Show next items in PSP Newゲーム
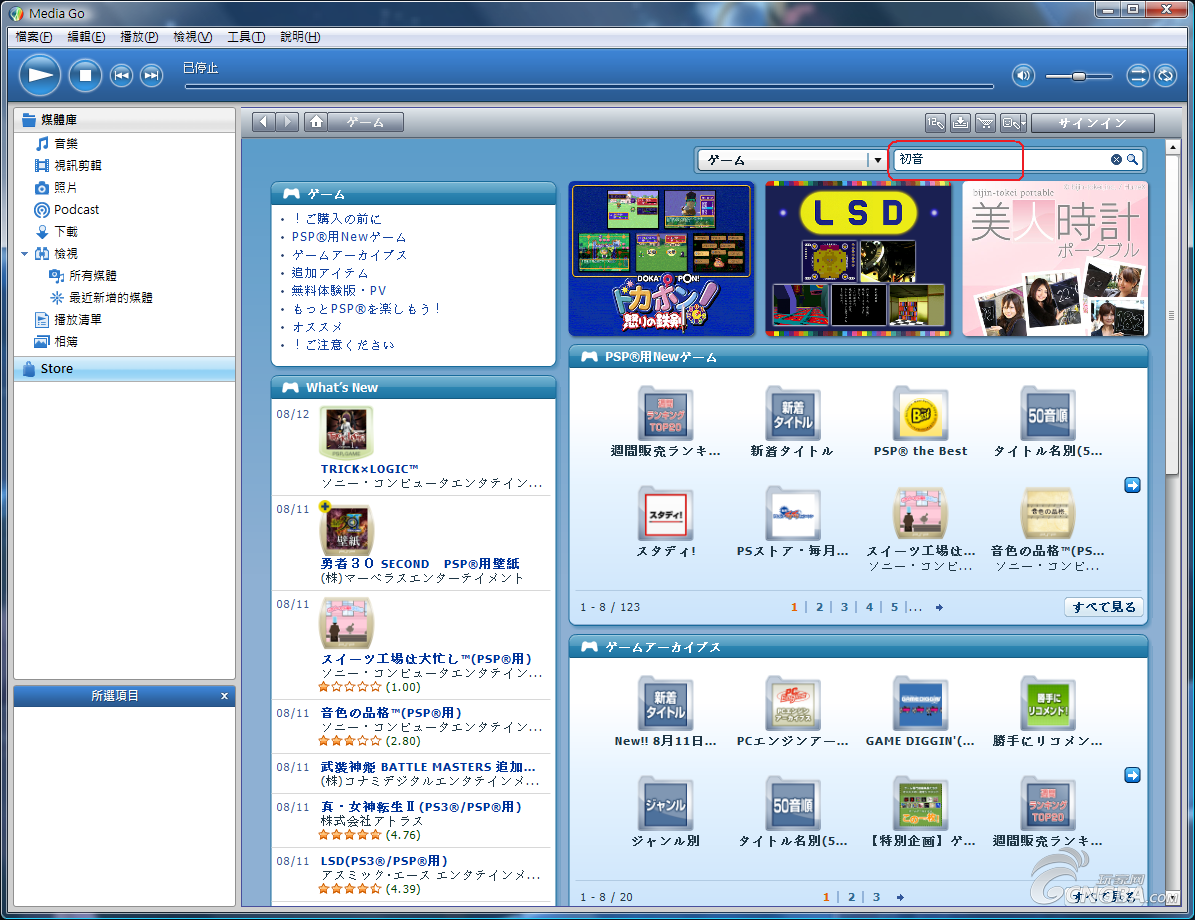 point(1133,486)
